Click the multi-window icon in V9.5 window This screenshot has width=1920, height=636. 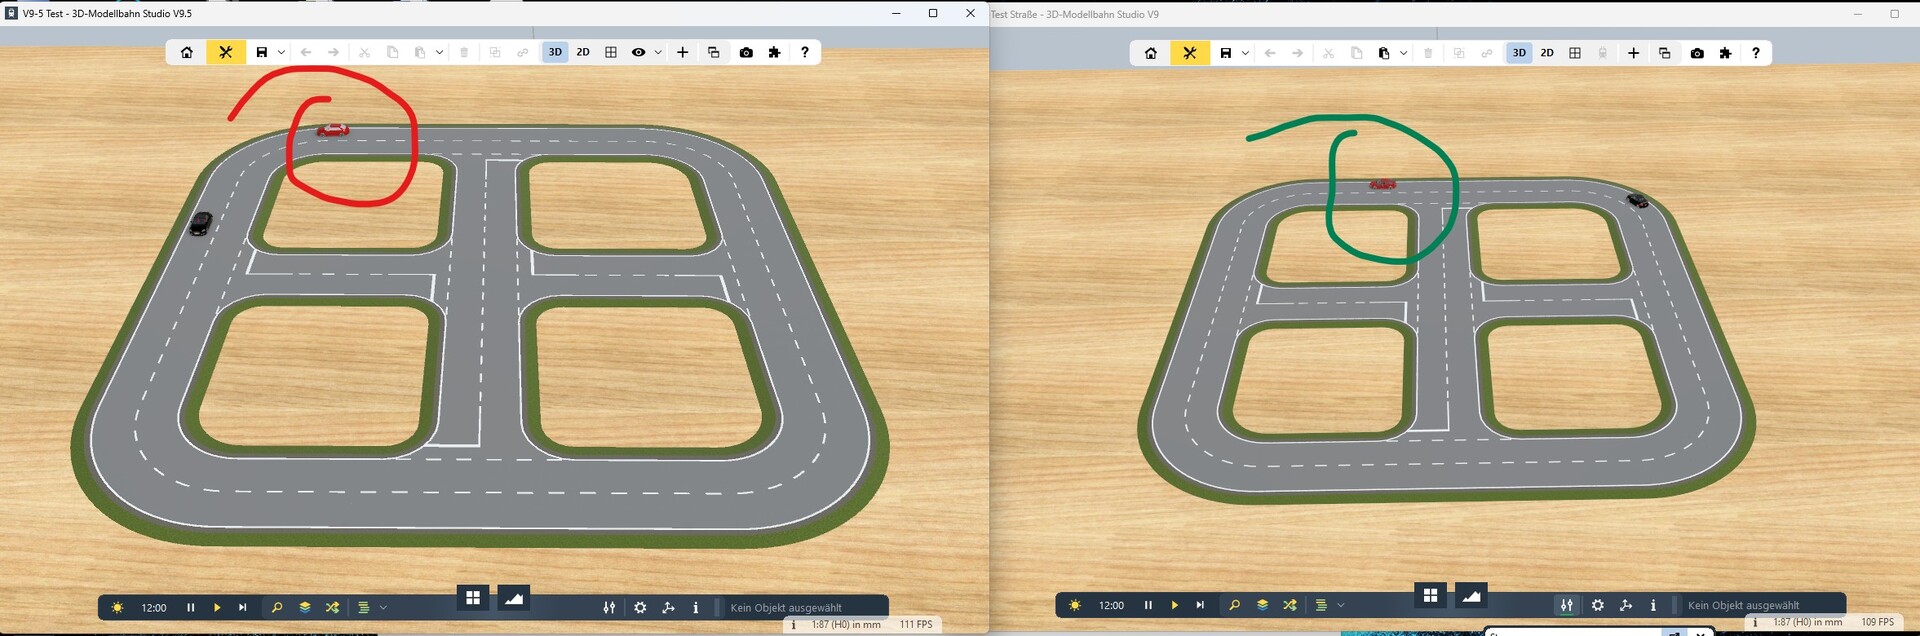click(714, 52)
